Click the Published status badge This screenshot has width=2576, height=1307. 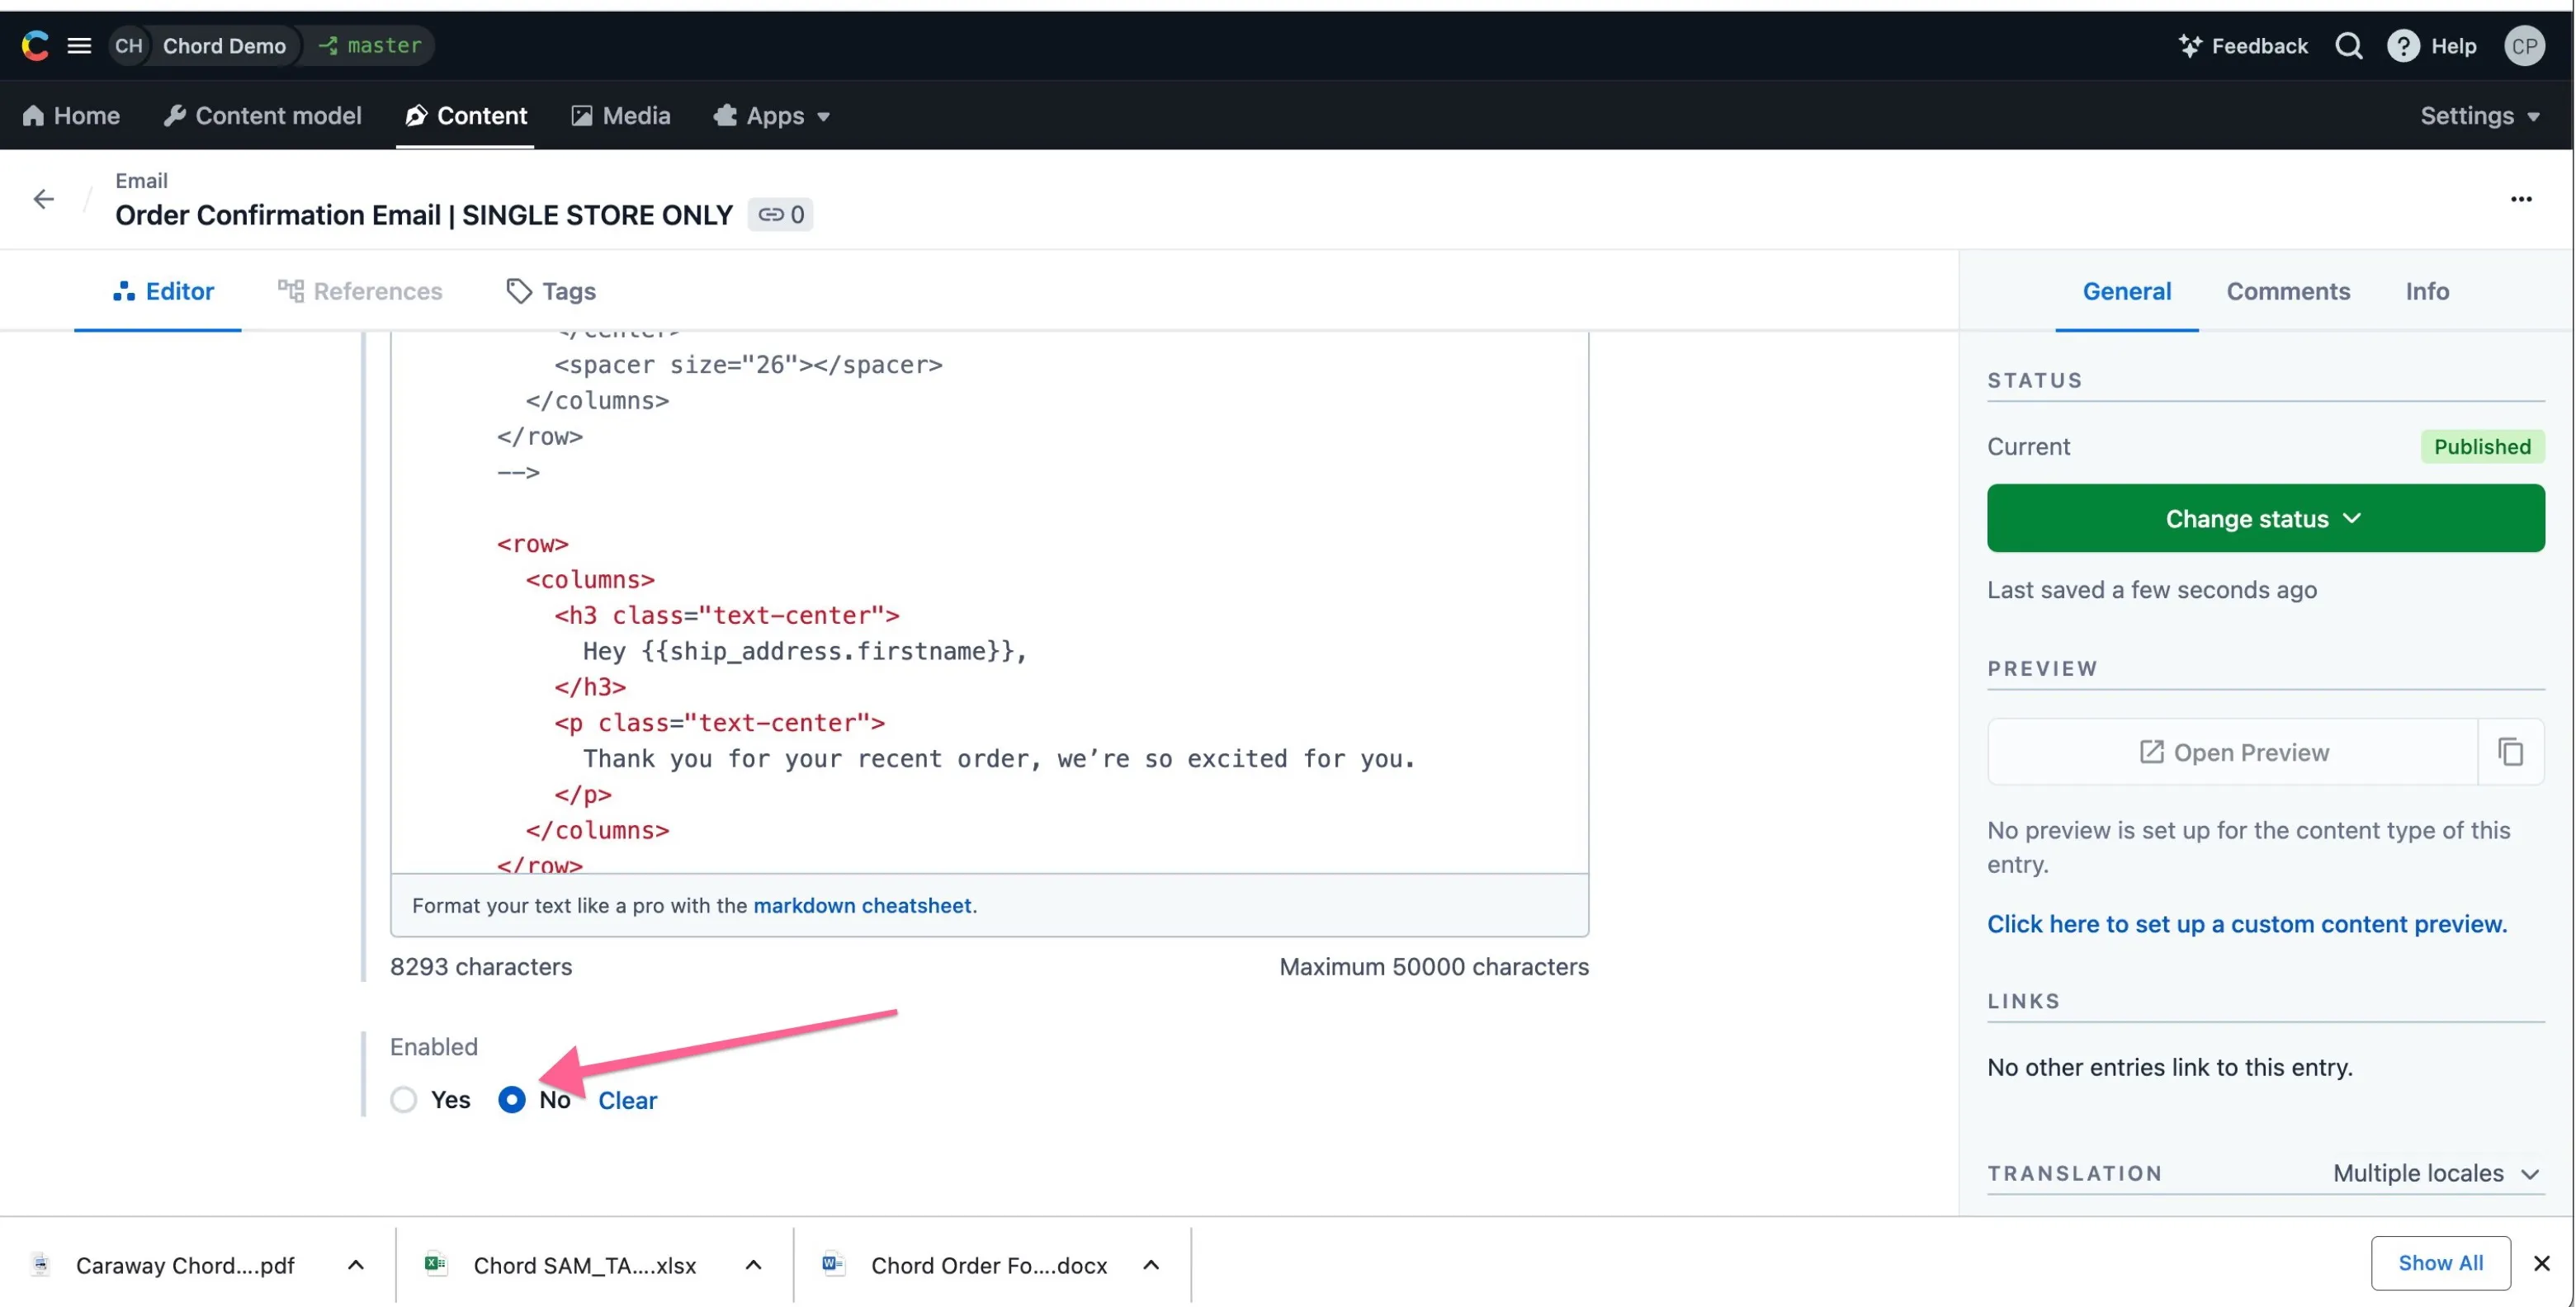pyautogui.click(x=2481, y=446)
